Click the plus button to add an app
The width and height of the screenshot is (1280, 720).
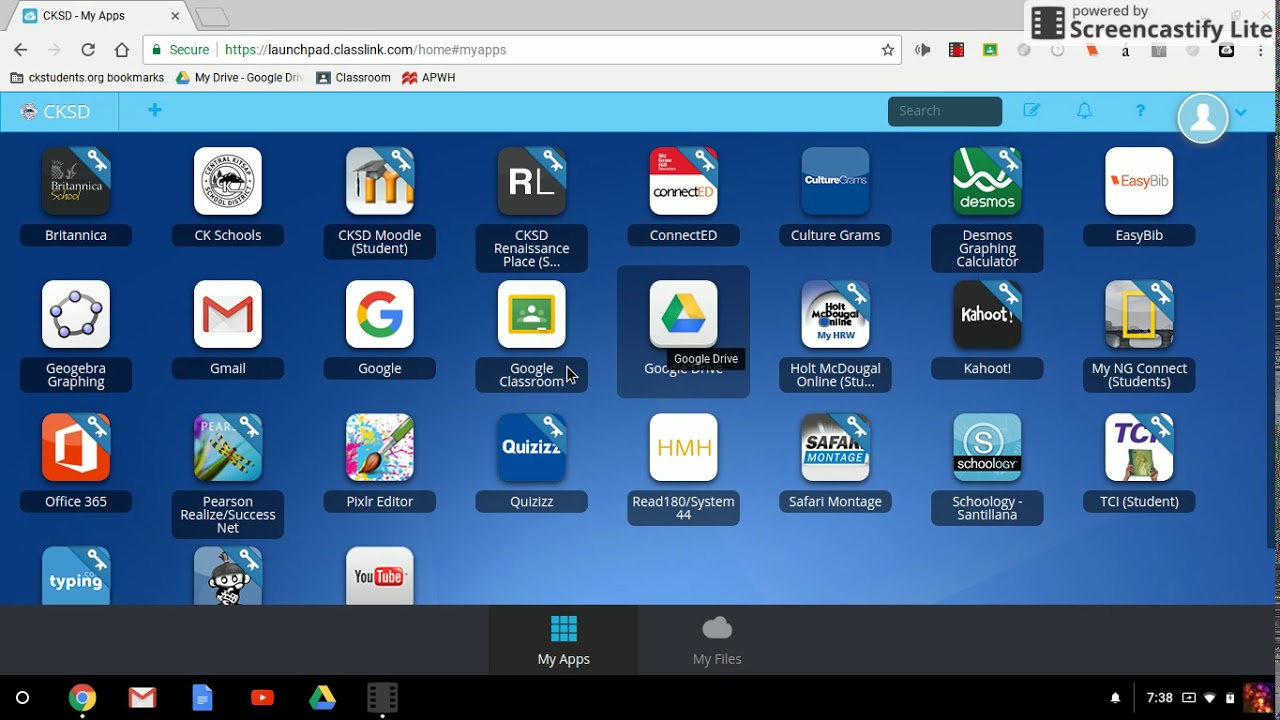[154, 111]
